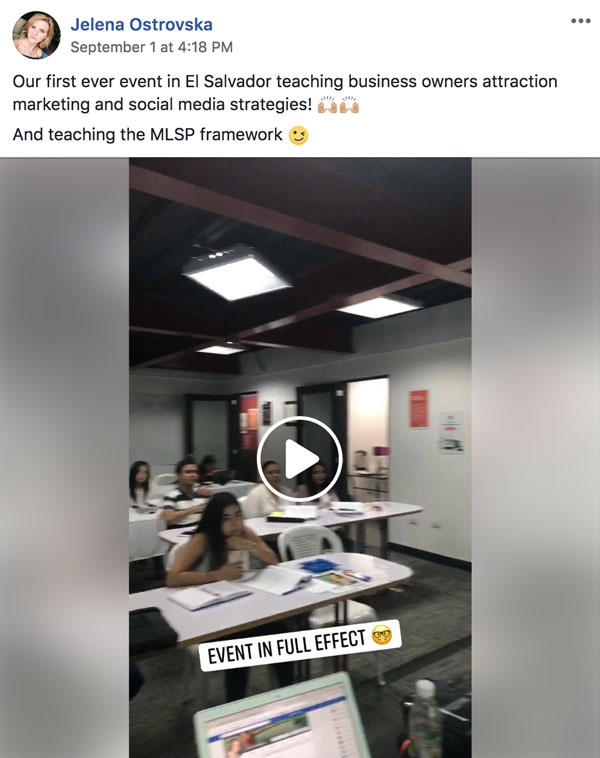Select the 'And teaching the MLSP framework' line
Screen dimensions: 600x758
[147, 134]
